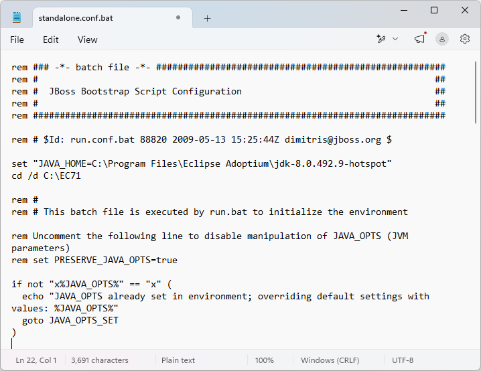Click the if not "x%JAVA_OPTS%" line
This screenshot has height=371, width=481.
(x=91, y=284)
